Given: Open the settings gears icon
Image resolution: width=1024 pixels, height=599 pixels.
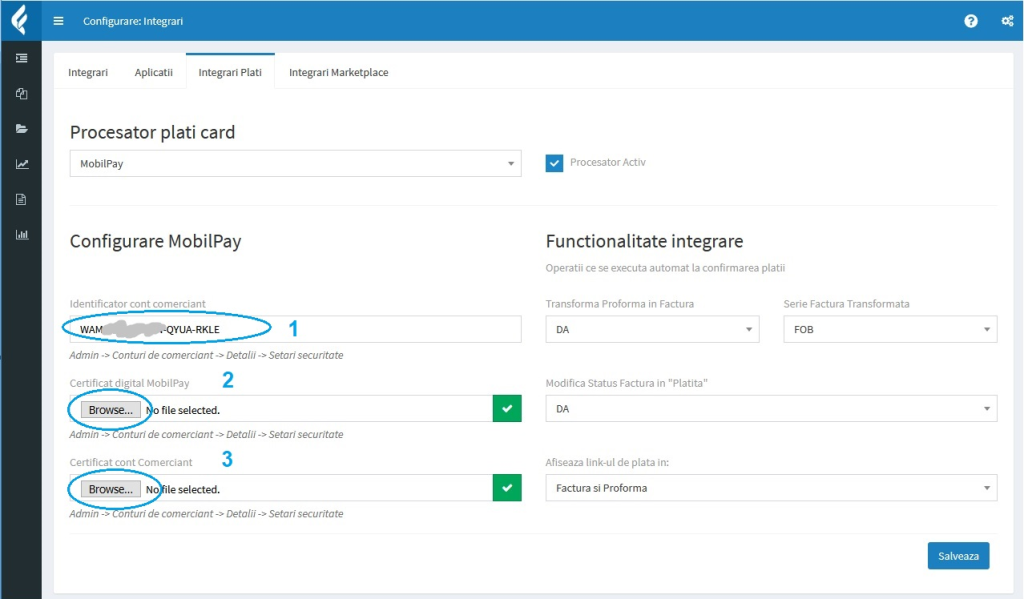Looking at the screenshot, I should click(1007, 21).
